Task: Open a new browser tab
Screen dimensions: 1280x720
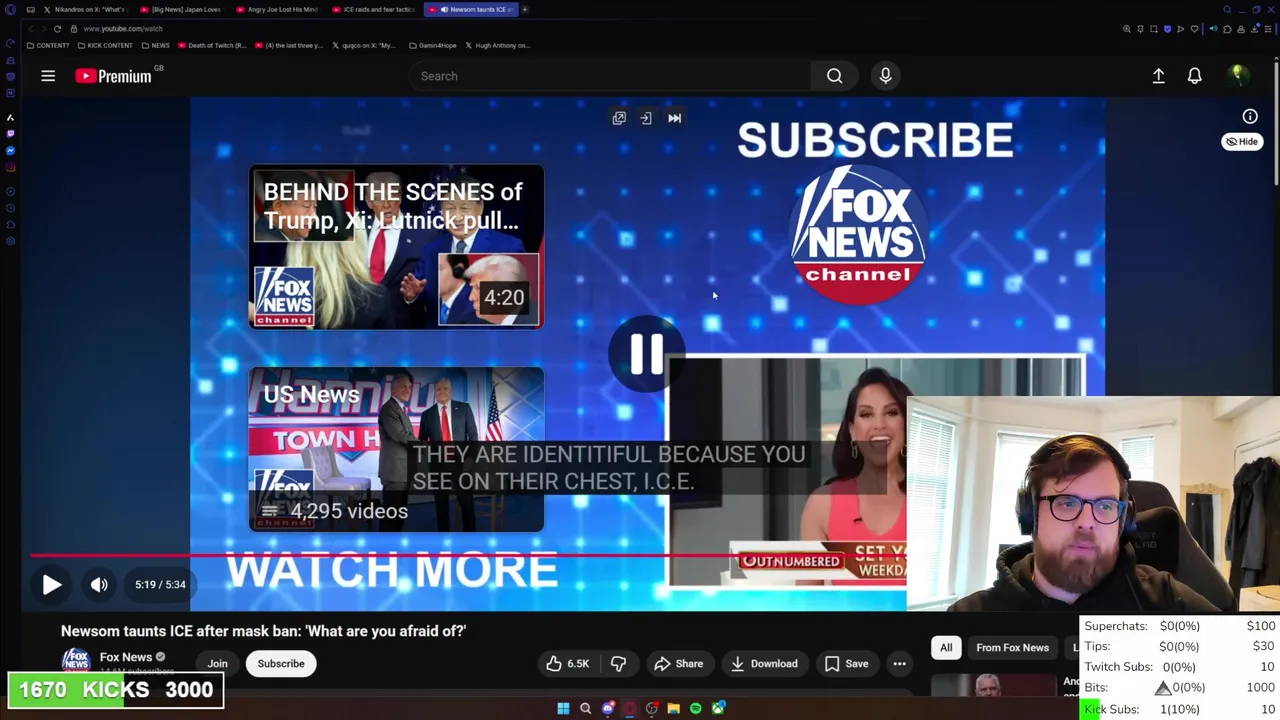Action: pyautogui.click(x=525, y=9)
